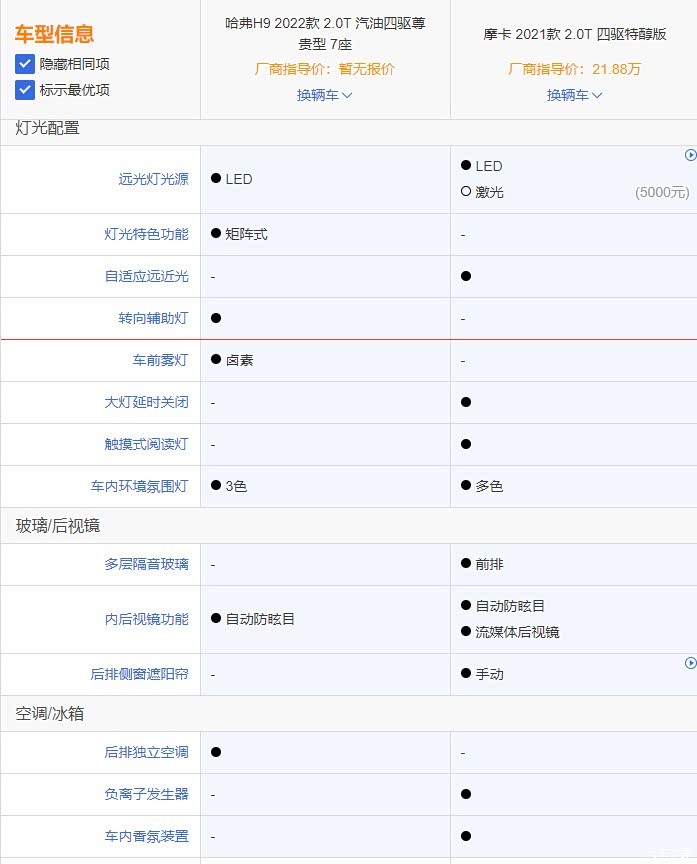The image size is (697, 864).
Task: Uncheck the 标示最优项 checkbox
Action: (25, 90)
